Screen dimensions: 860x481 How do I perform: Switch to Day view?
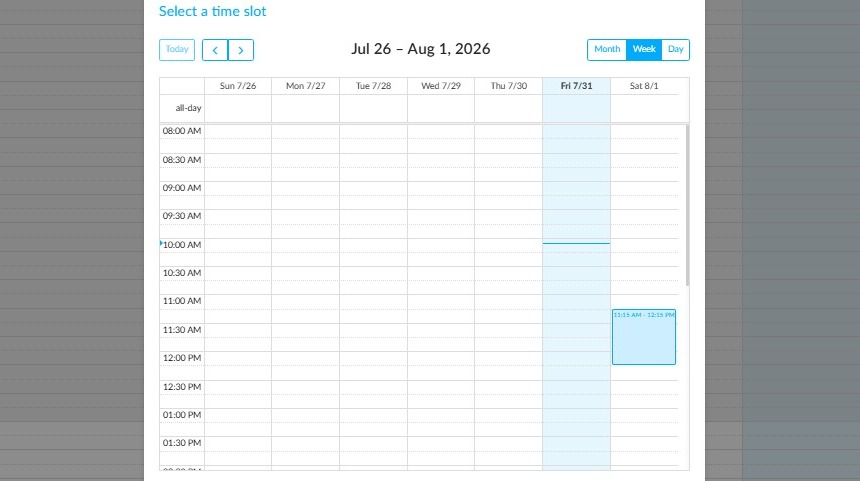(675, 50)
